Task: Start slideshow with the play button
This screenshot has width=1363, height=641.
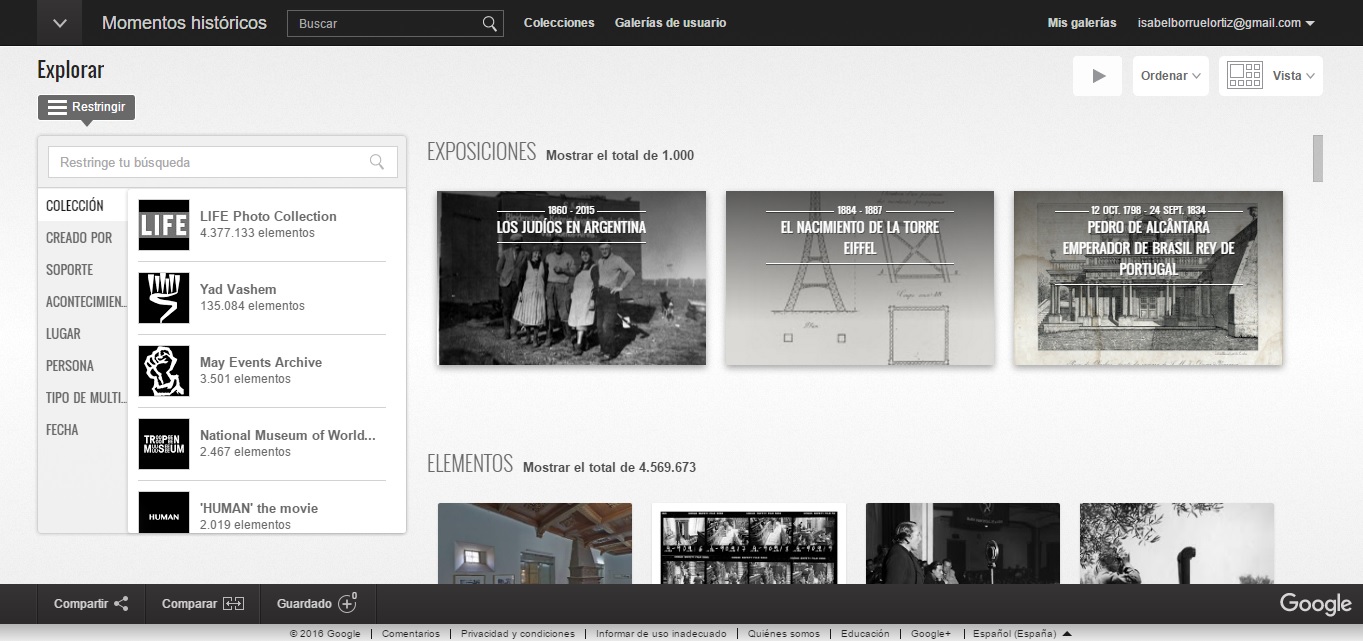Action: click(x=1098, y=76)
